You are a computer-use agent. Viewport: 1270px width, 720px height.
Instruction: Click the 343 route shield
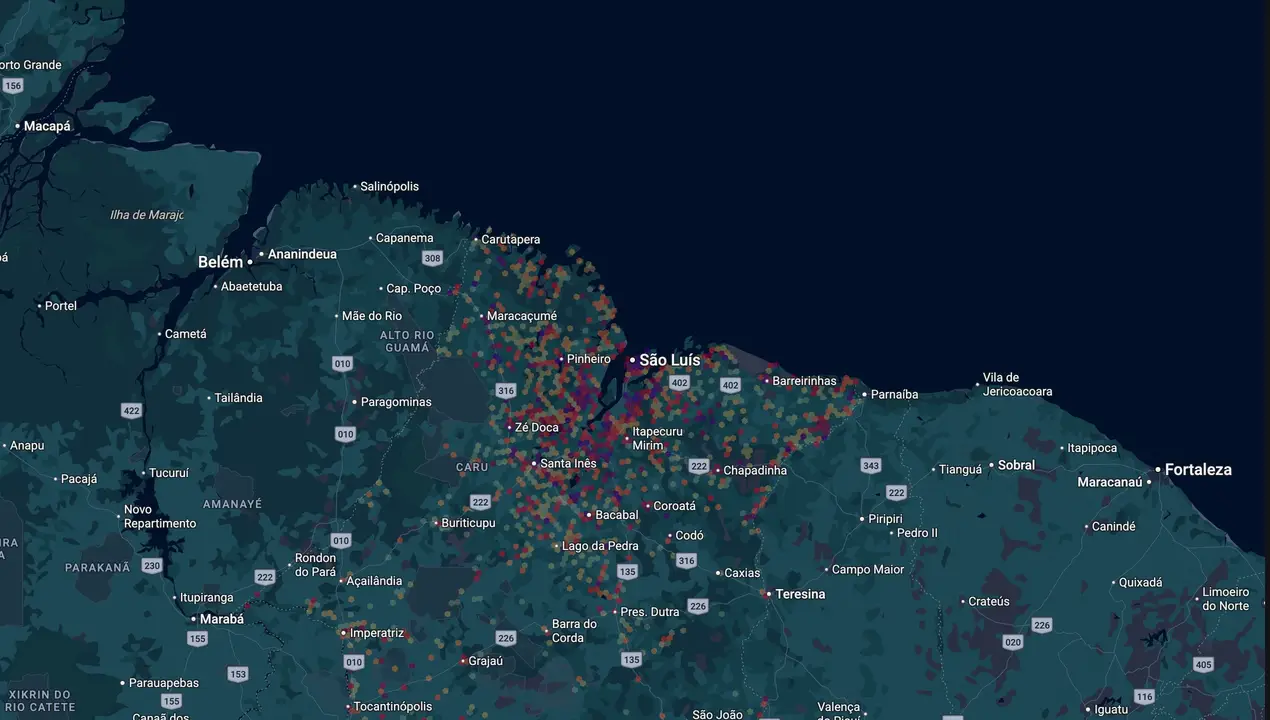pyautogui.click(x=871, y=466)
